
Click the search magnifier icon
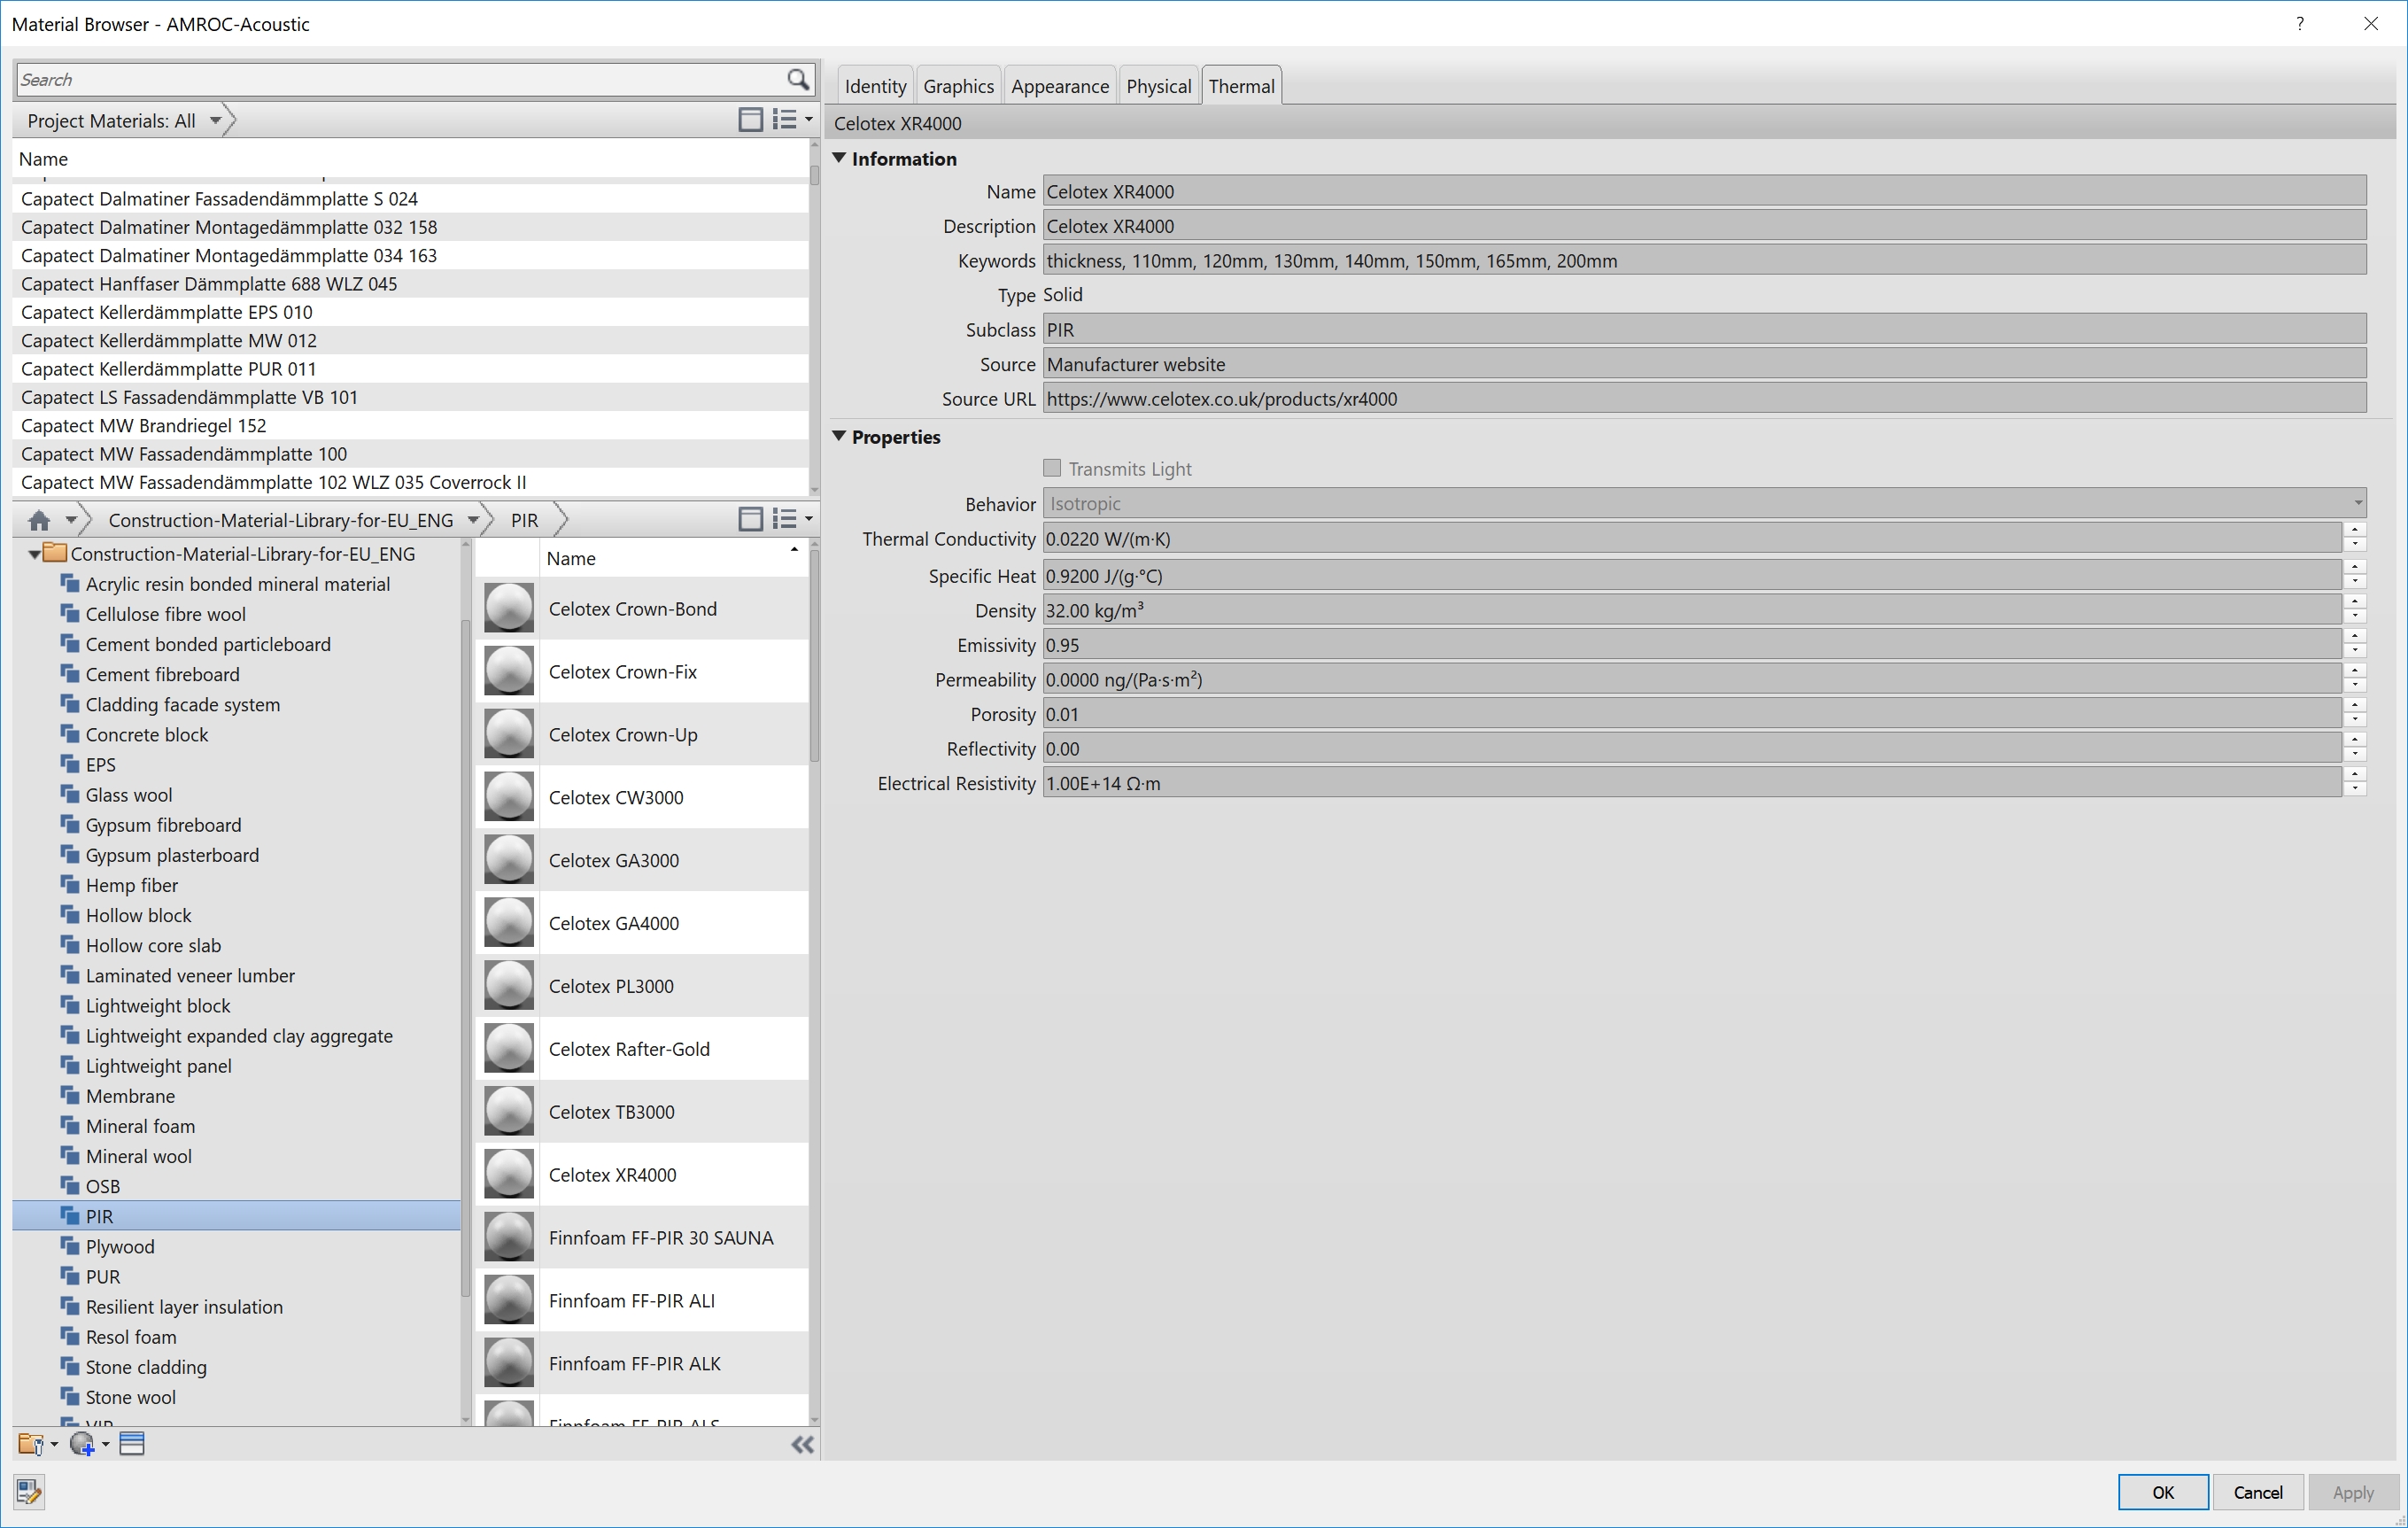[797, 79]
